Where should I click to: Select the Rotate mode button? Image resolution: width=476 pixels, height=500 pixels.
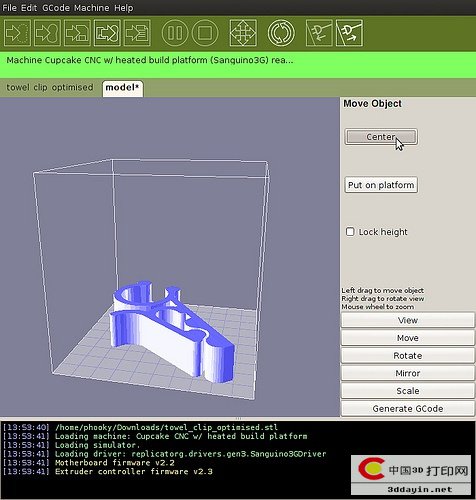tap(407, 356)
